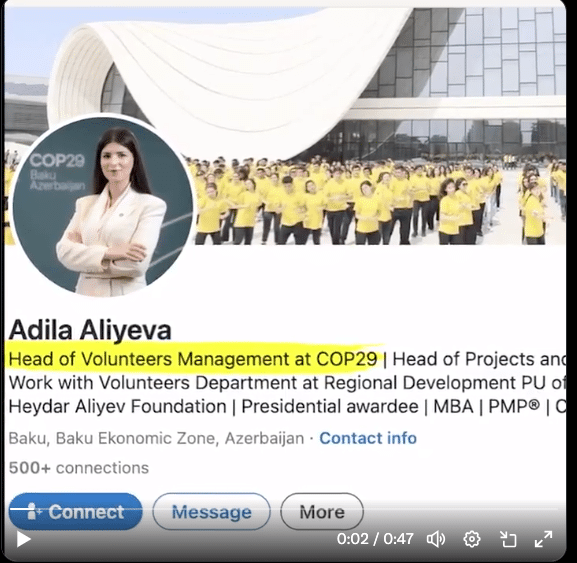Image resolution: width=577 pixels, height=563 pixels.
Task: Open video settings gear
Action: pyautogui.click(x=472, y=539)
